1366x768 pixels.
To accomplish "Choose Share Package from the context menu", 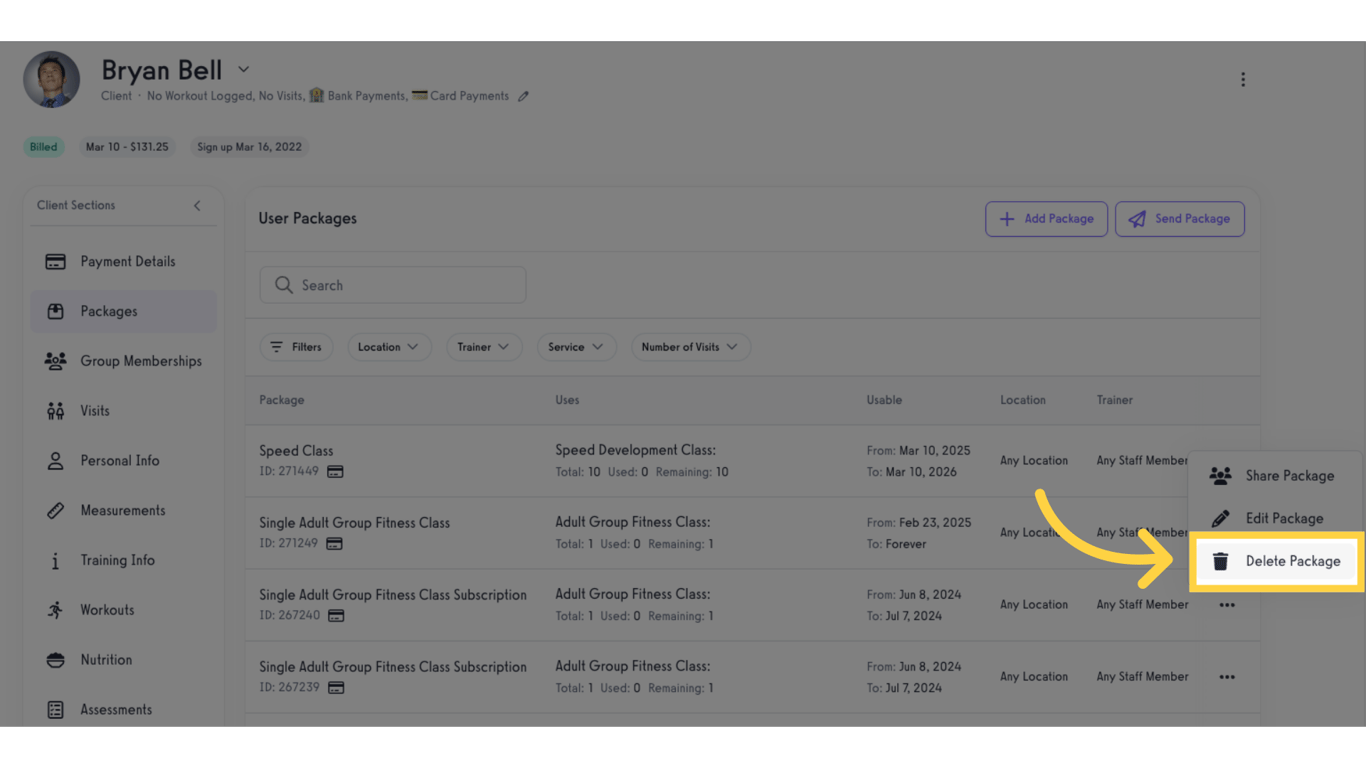I will [1275, 476].
